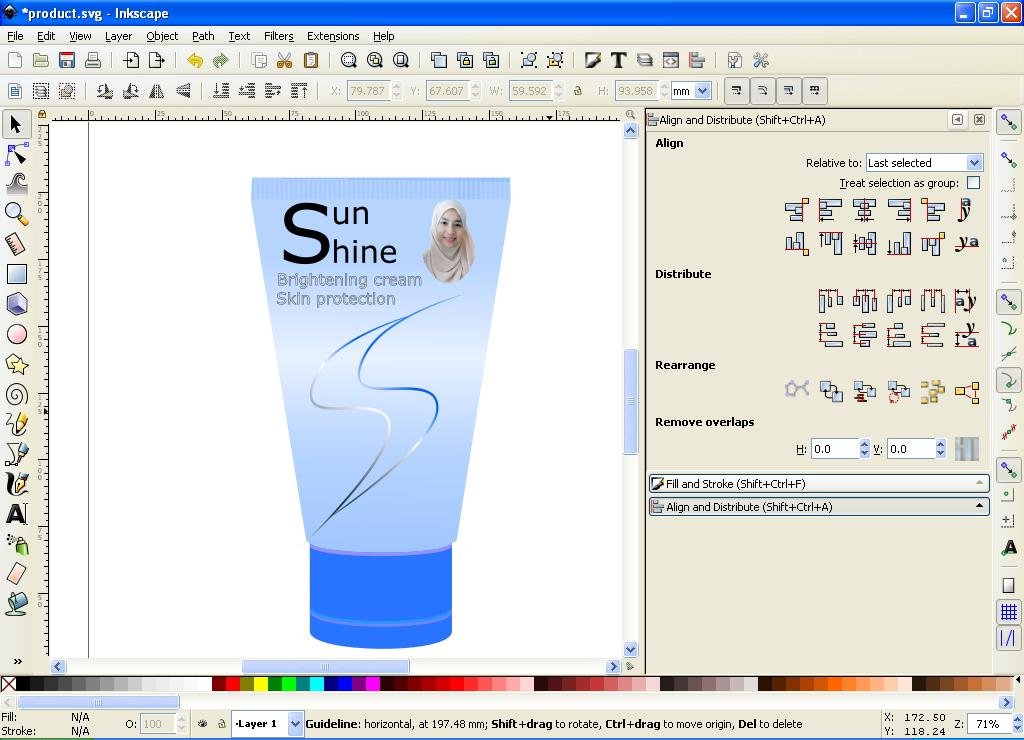The height and width of the screenshot is (740, 1024).
Task: Change units in the mm dropdown
Action: pyautogui.click(x=689, y=91)
